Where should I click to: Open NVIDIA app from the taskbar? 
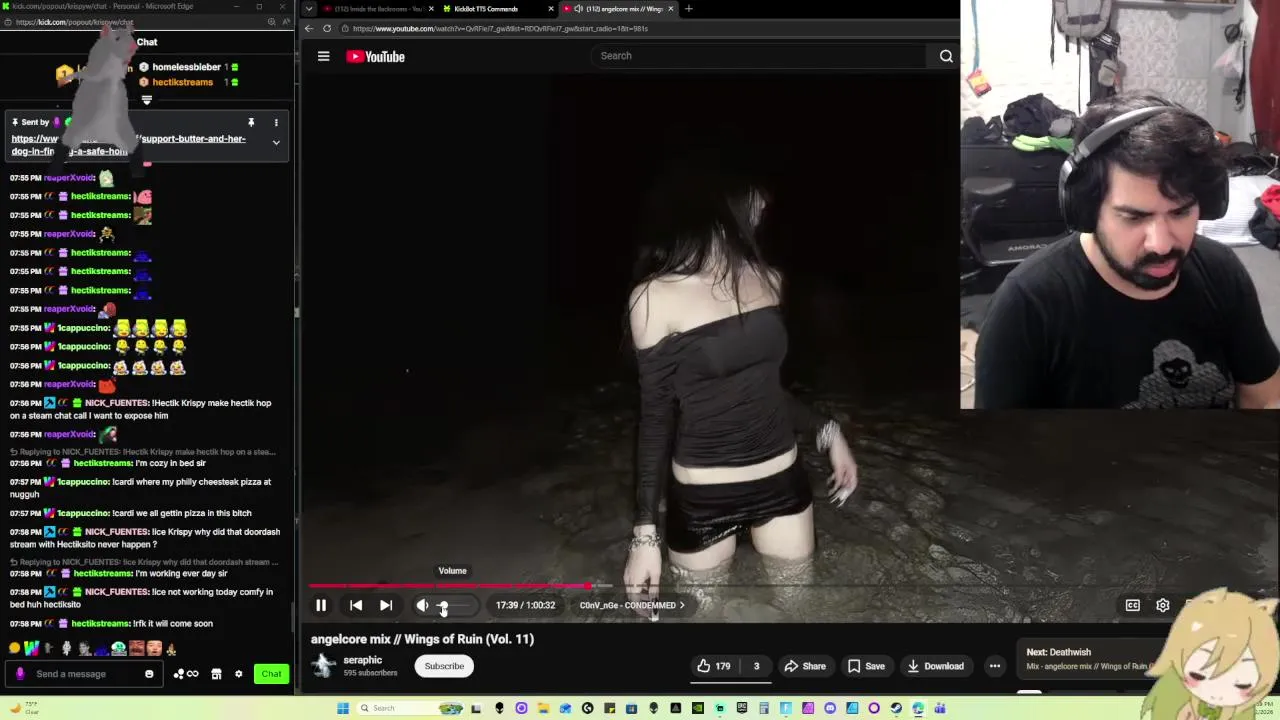tap(697, 708)
